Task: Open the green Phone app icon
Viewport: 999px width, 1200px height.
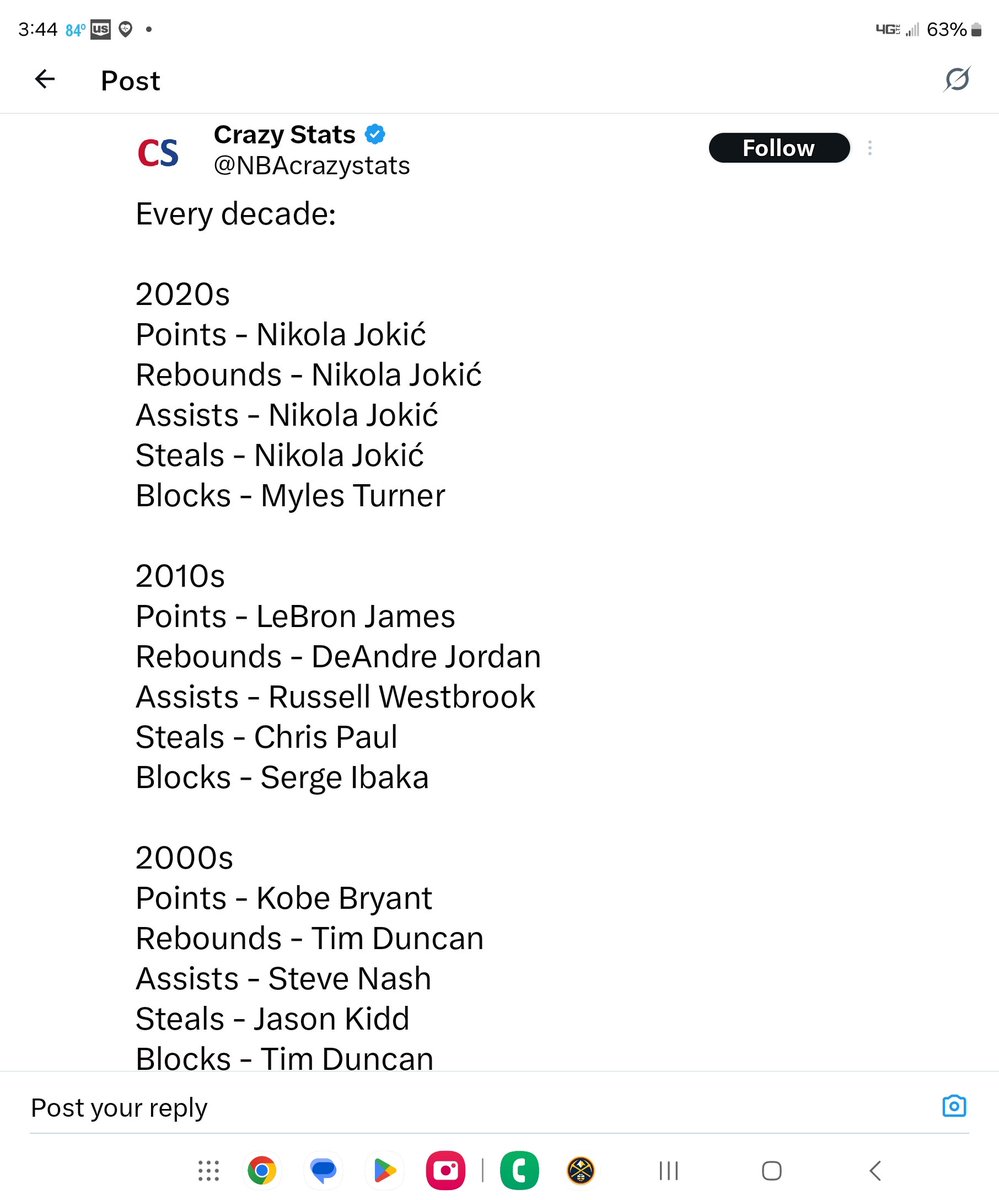Action: click(x=520, y=1170)
